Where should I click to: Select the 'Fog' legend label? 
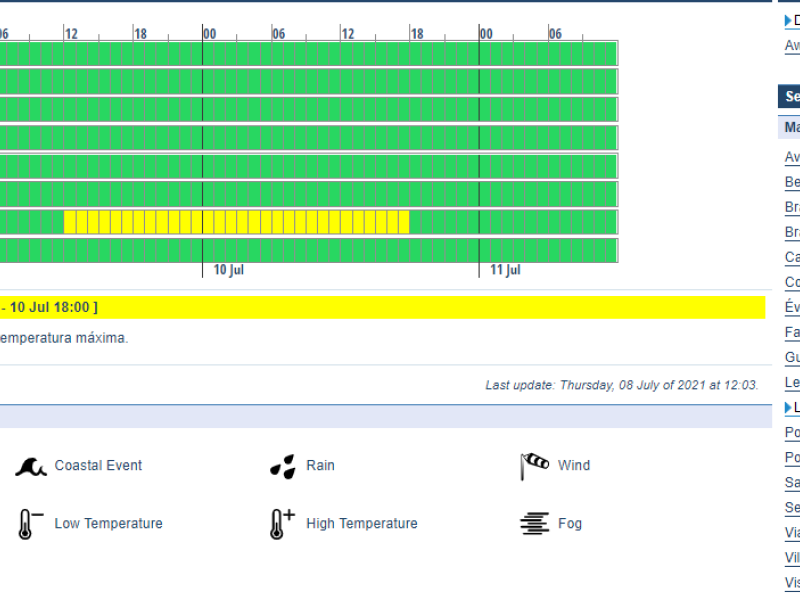tap(570, 523)
